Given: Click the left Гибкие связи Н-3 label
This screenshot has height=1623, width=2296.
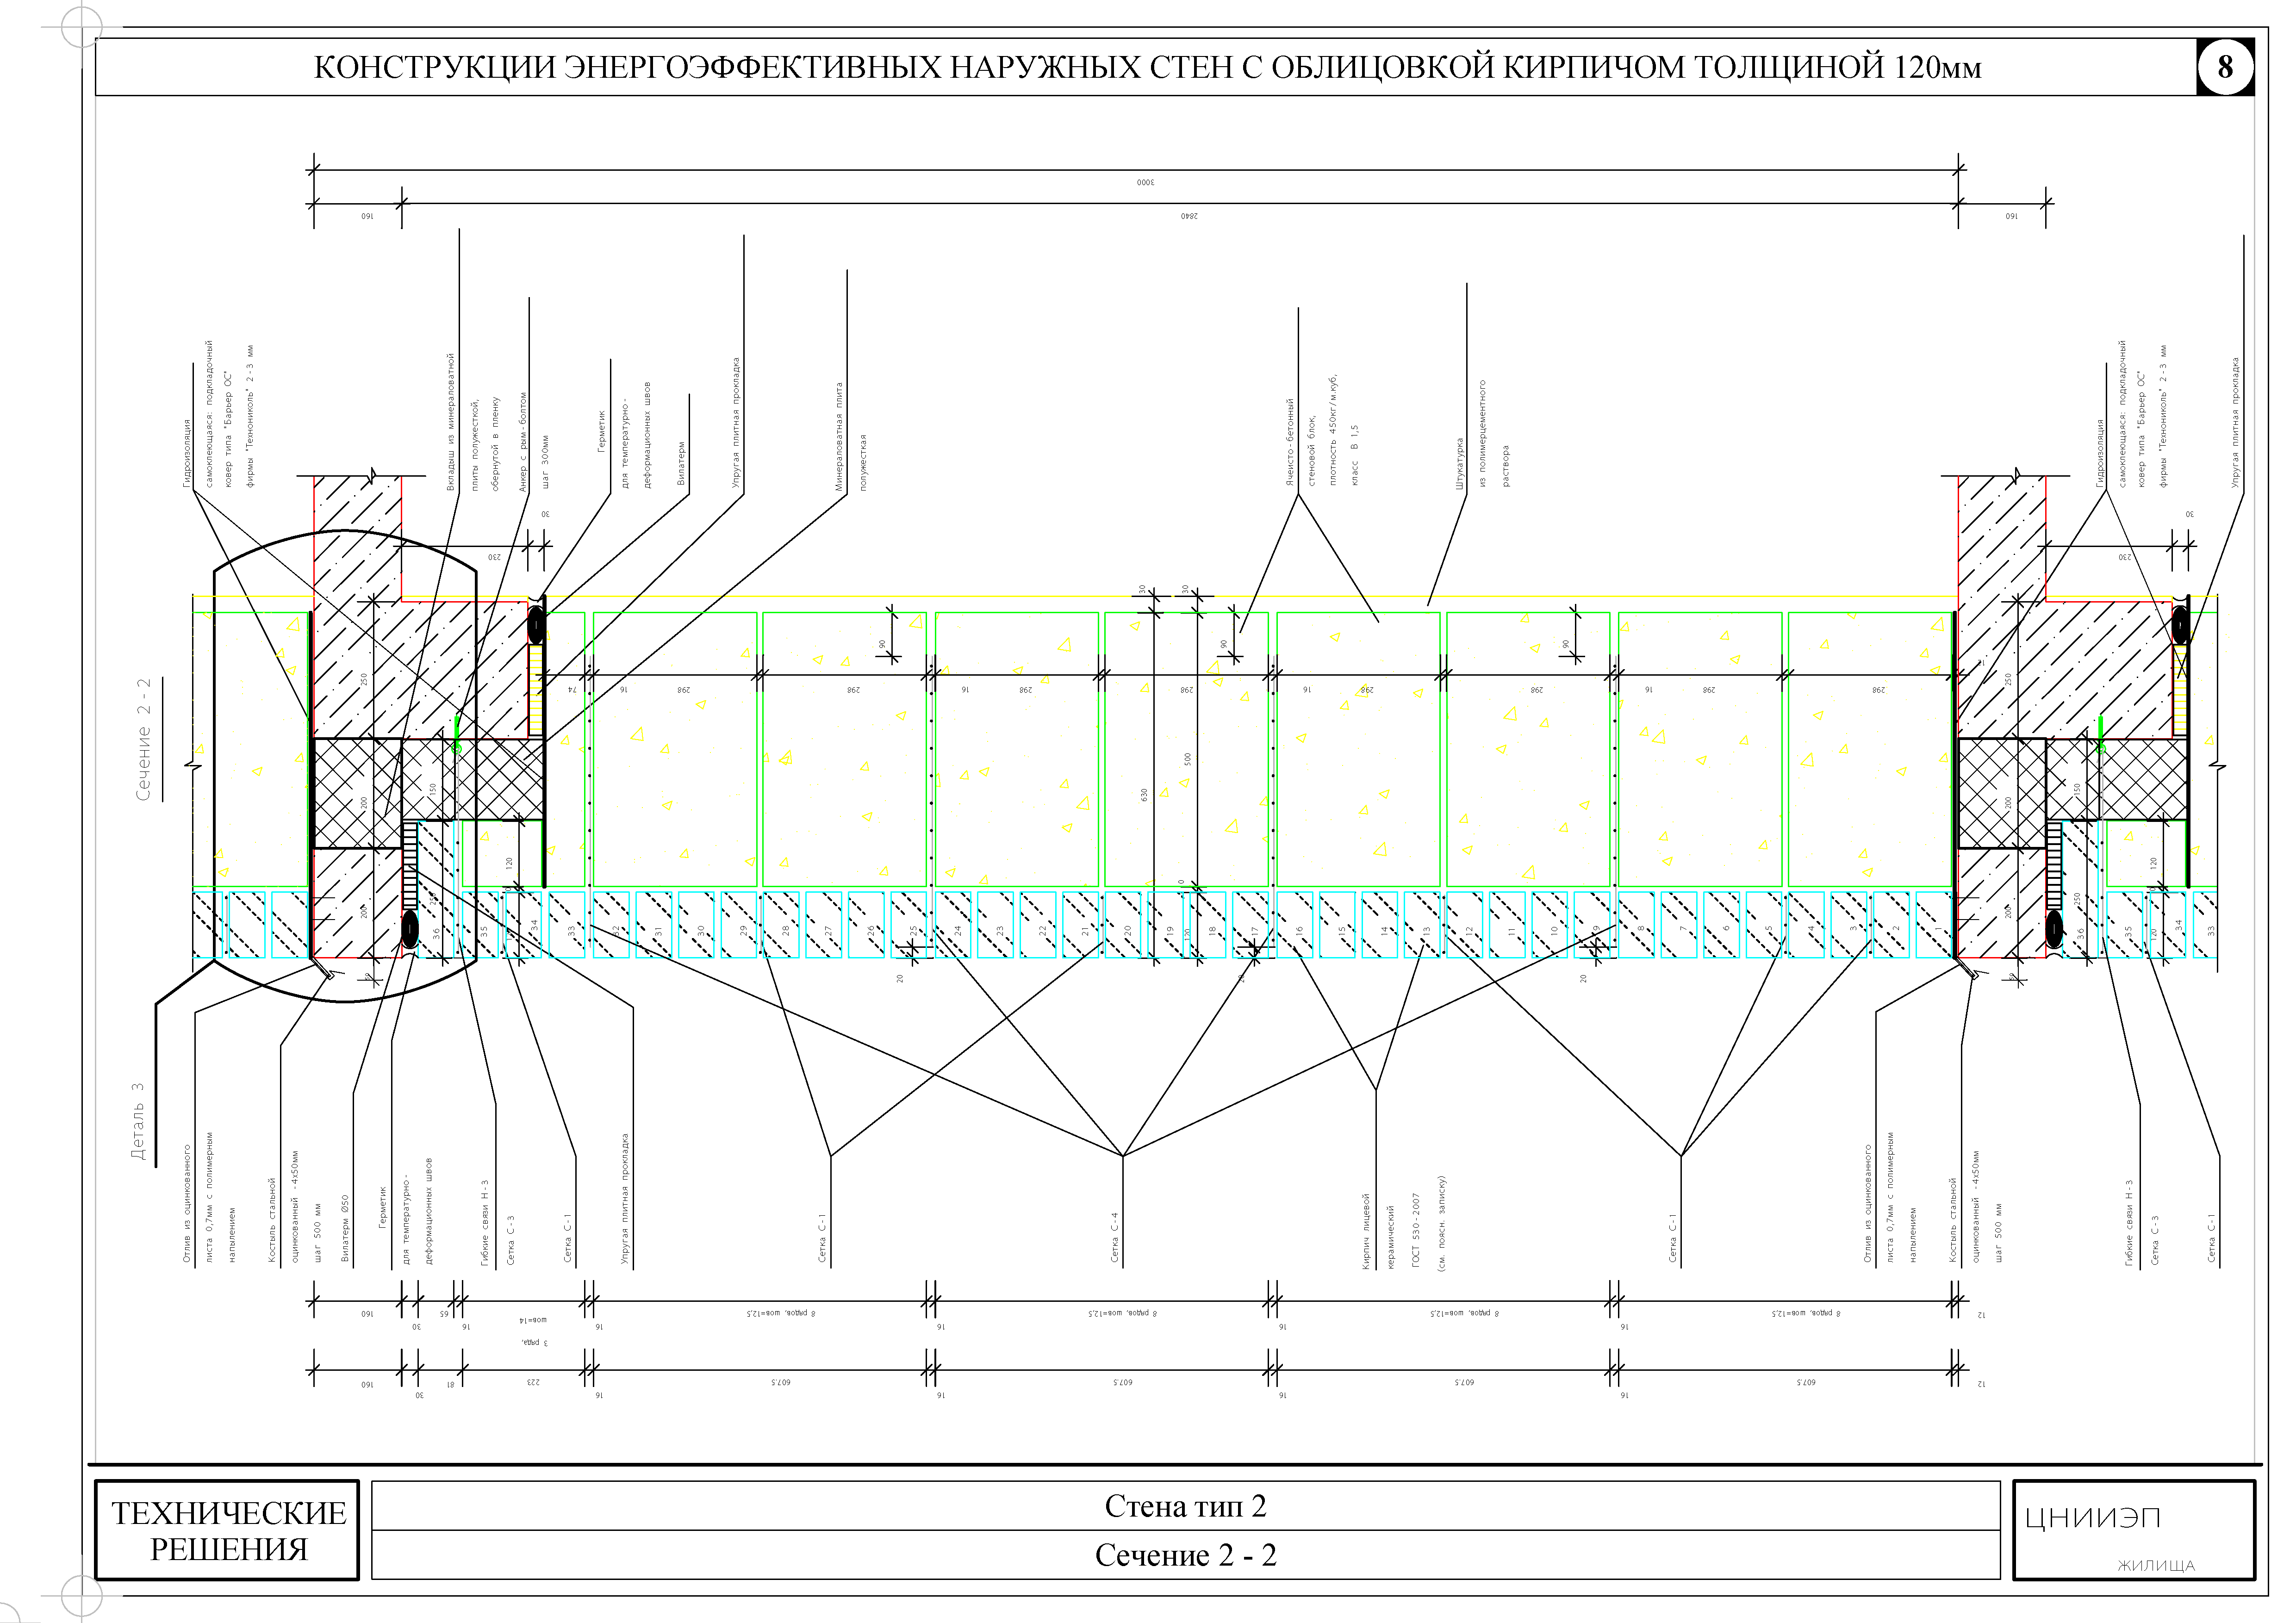Looking at the screenshot, I should coord(485,1223).
